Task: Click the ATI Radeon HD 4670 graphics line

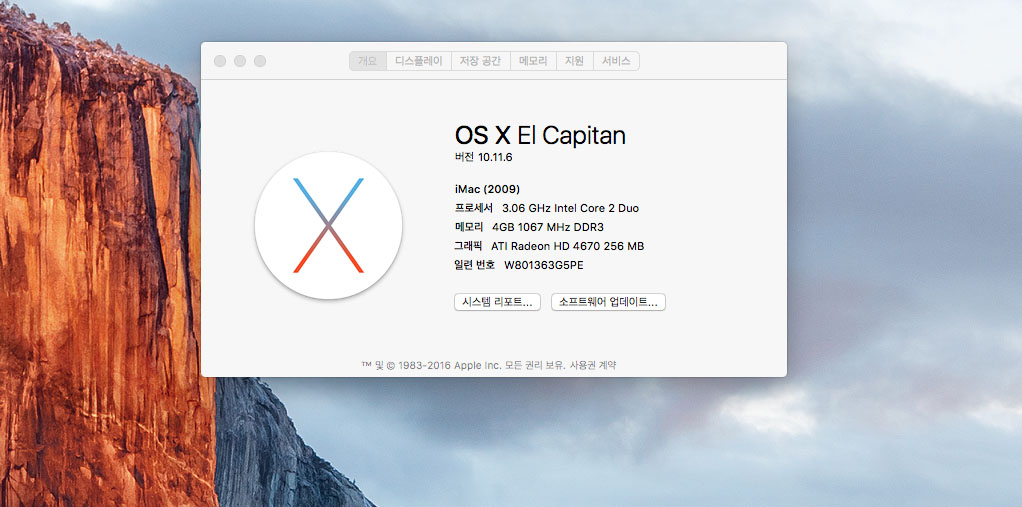Action: 567,246
